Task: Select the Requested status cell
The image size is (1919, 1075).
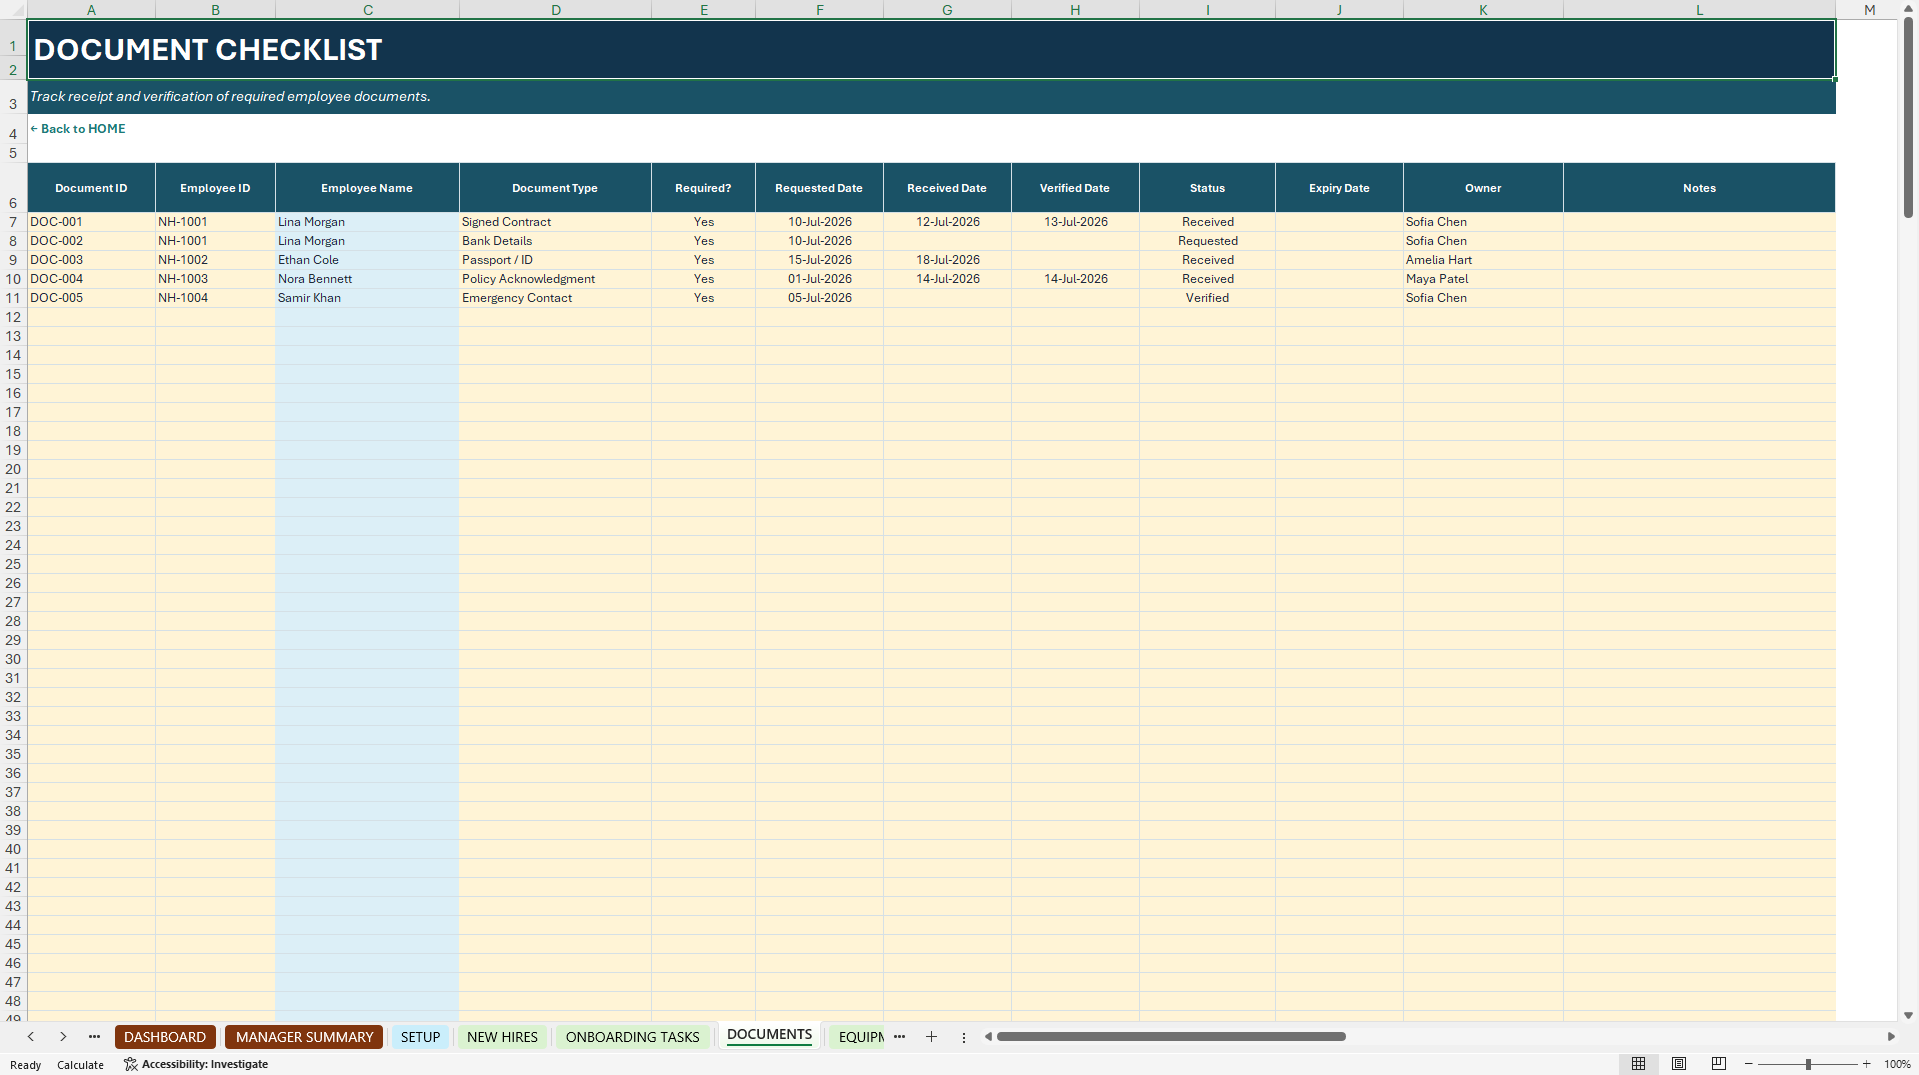Action: point(1207,241)
